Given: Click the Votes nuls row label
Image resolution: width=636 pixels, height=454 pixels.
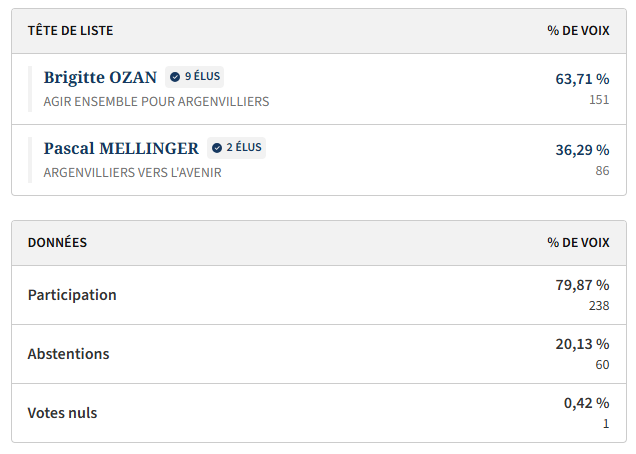Looking at the screenshot, I should click(x=62, y=413).
